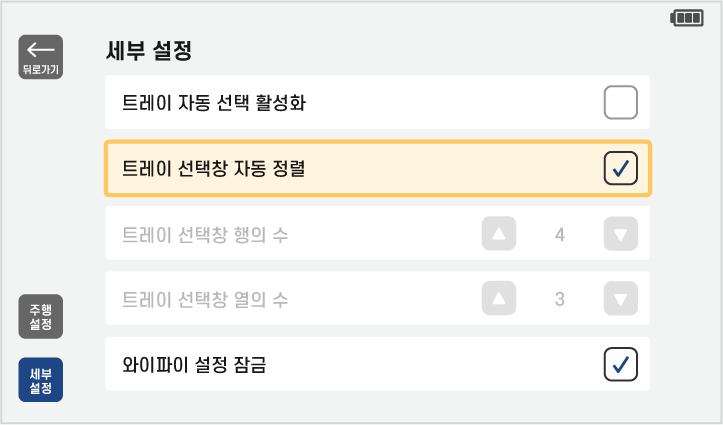Click the back arrow (뒤로가기) button
The width and height of the screenshot is (723, 425).
[x=41, y=50]
